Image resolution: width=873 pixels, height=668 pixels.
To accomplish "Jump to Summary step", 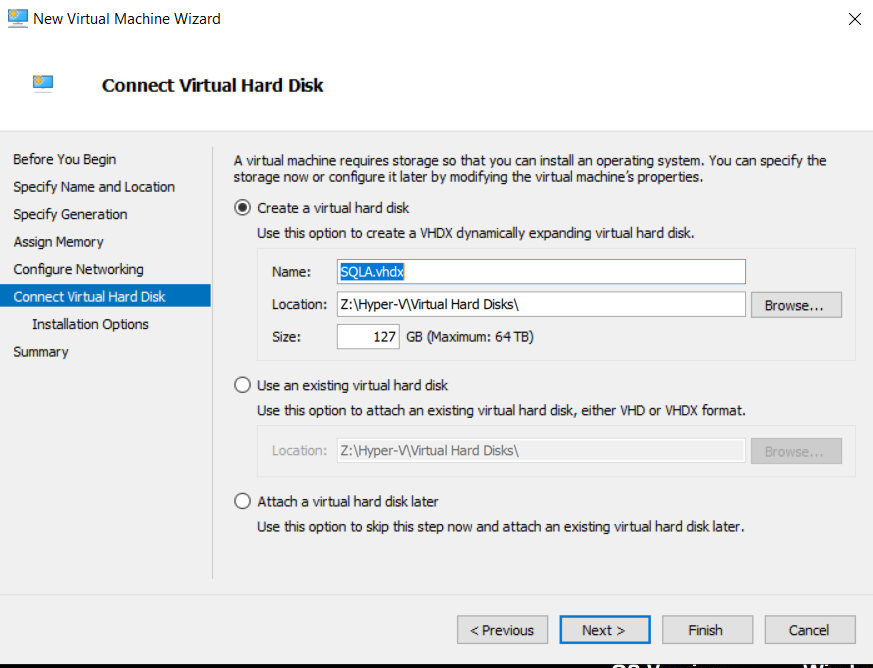I will pos(41,352).
